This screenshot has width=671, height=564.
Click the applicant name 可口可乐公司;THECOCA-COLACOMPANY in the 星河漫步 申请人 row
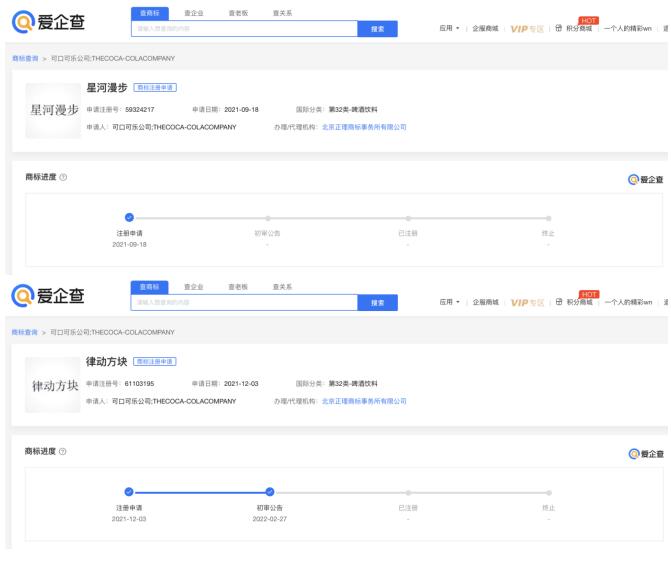174,127
